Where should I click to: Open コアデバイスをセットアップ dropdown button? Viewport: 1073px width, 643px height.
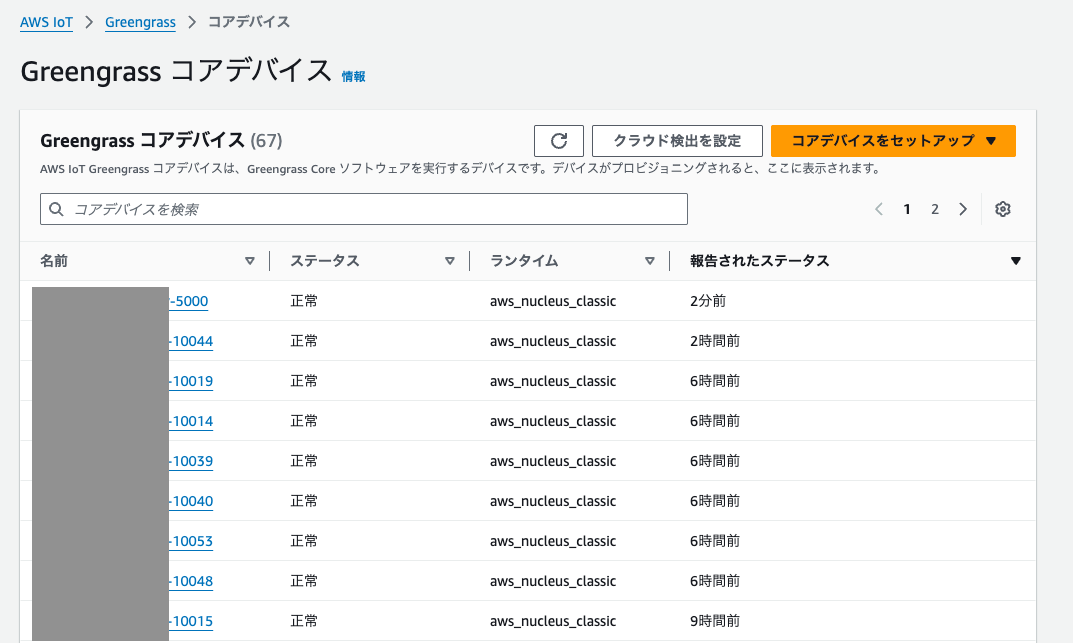pos(893,141)
